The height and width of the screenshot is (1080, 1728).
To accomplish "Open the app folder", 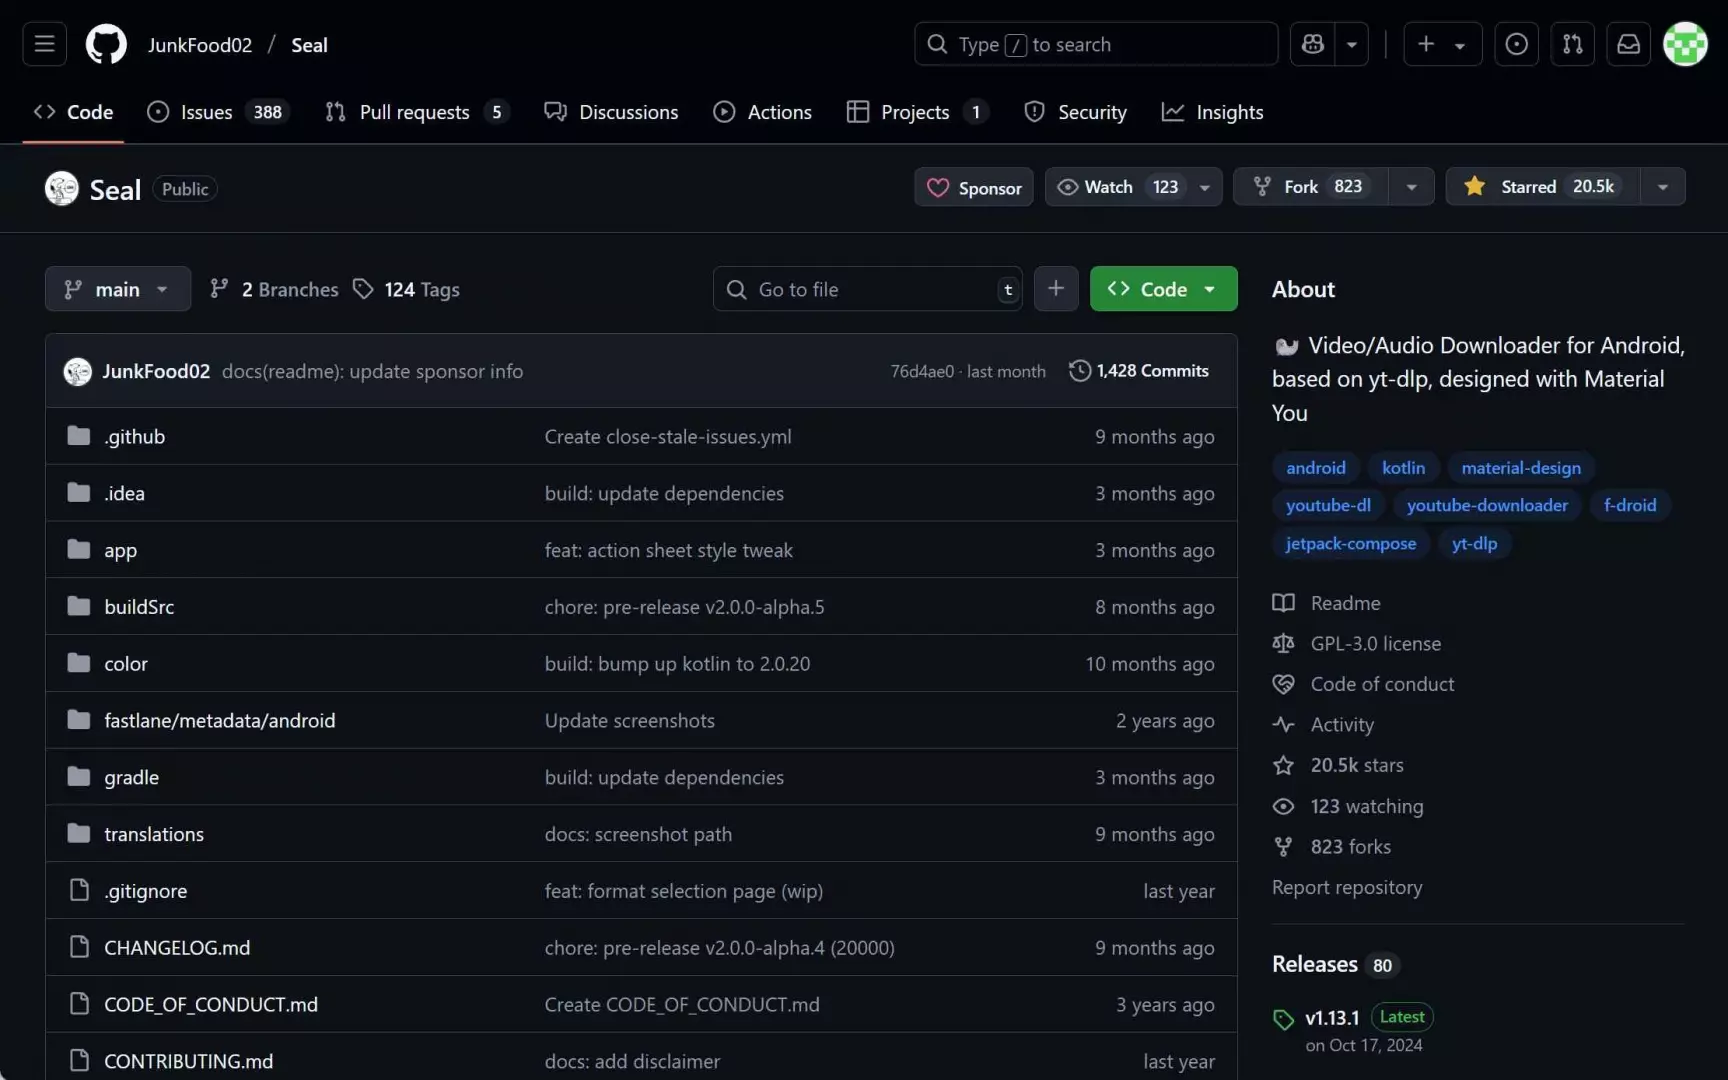I will [x=120, y=550].
